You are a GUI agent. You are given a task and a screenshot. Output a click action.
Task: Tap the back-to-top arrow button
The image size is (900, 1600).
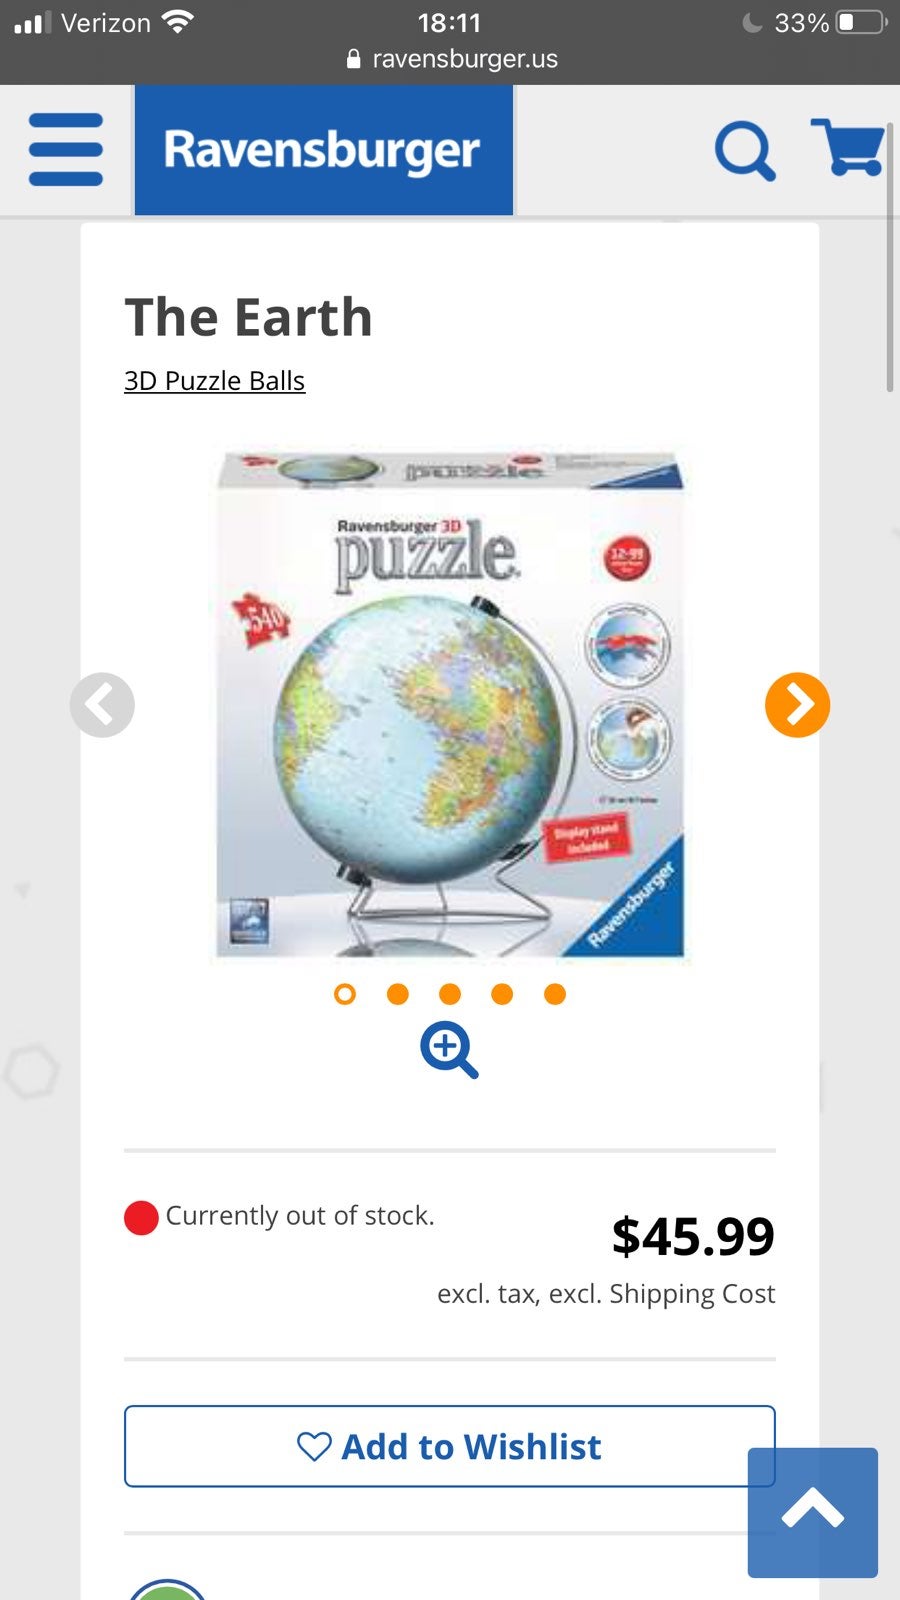[x=813, y=1512]
